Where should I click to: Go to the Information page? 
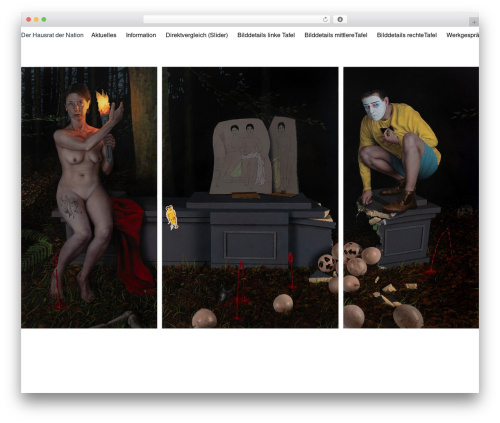(141, 35)
